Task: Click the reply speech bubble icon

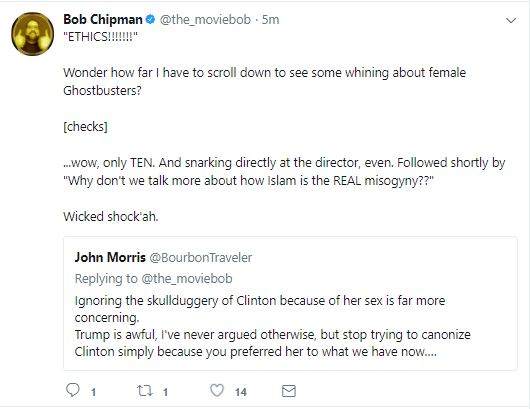Action: [72, 390]
